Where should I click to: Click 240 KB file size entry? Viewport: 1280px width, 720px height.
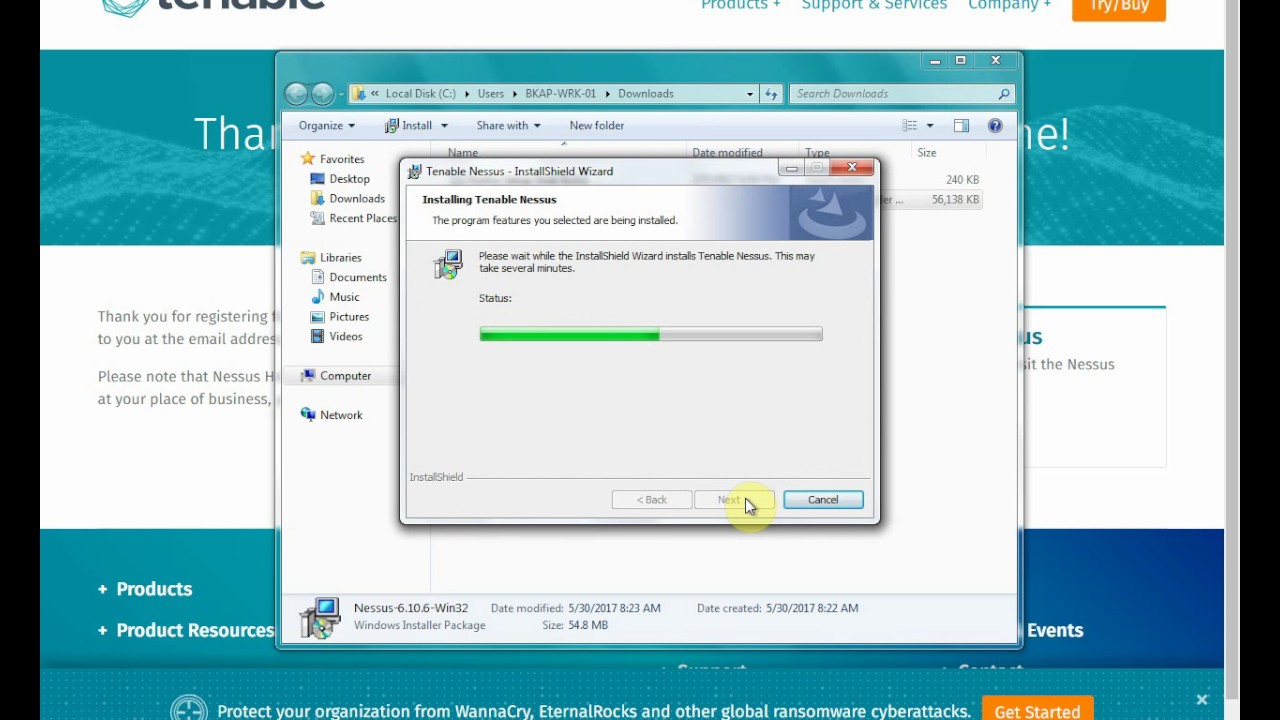pos(962,180)
